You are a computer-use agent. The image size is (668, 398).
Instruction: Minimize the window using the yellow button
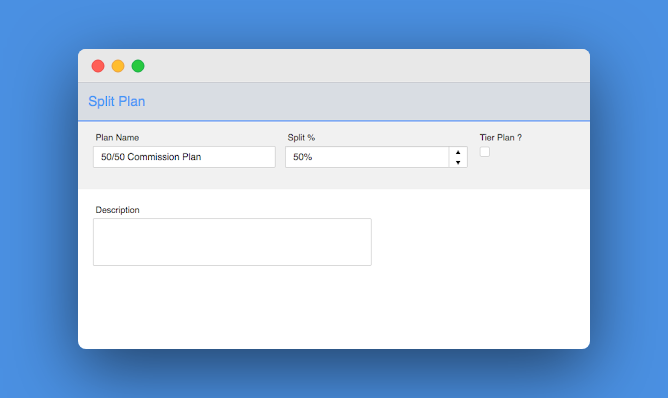(118, 66)
